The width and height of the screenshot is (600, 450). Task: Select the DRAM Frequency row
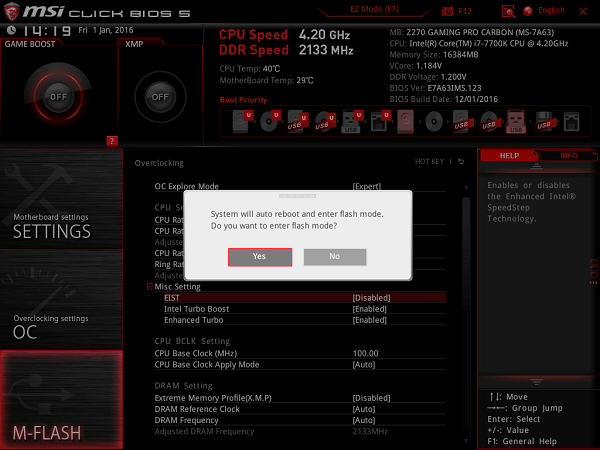(x=300, y=420)
